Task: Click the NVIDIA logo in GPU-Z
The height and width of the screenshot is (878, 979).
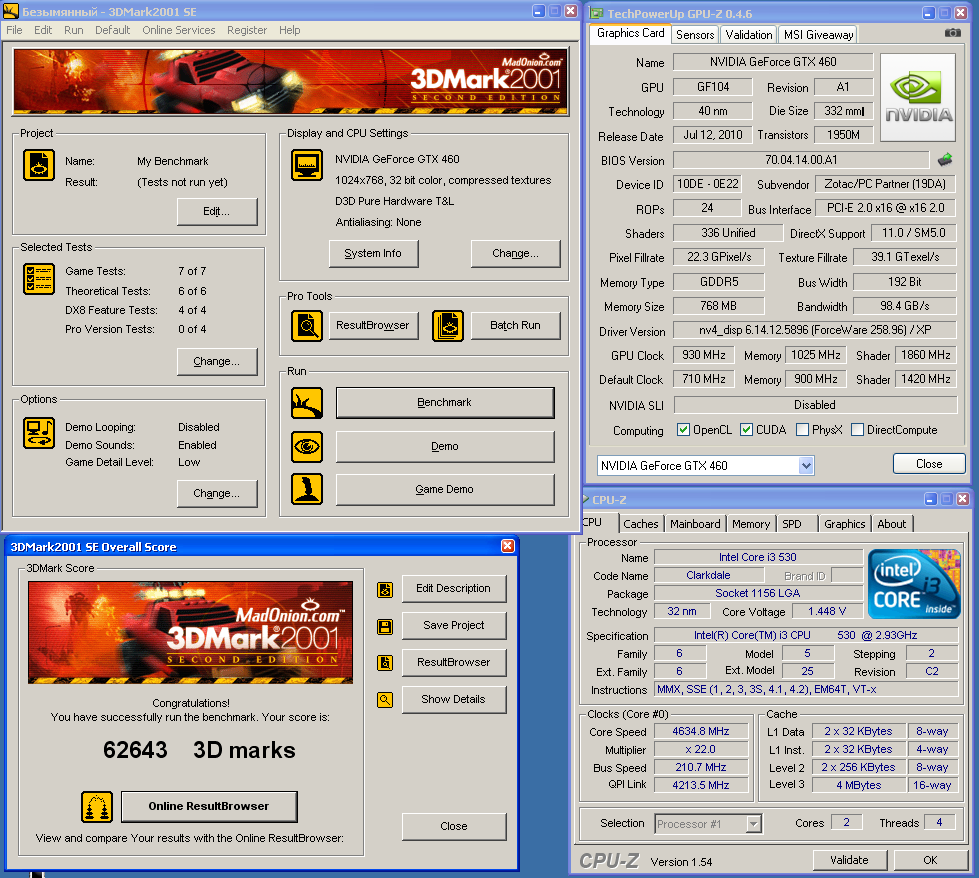Action: (x=918, y=97)
